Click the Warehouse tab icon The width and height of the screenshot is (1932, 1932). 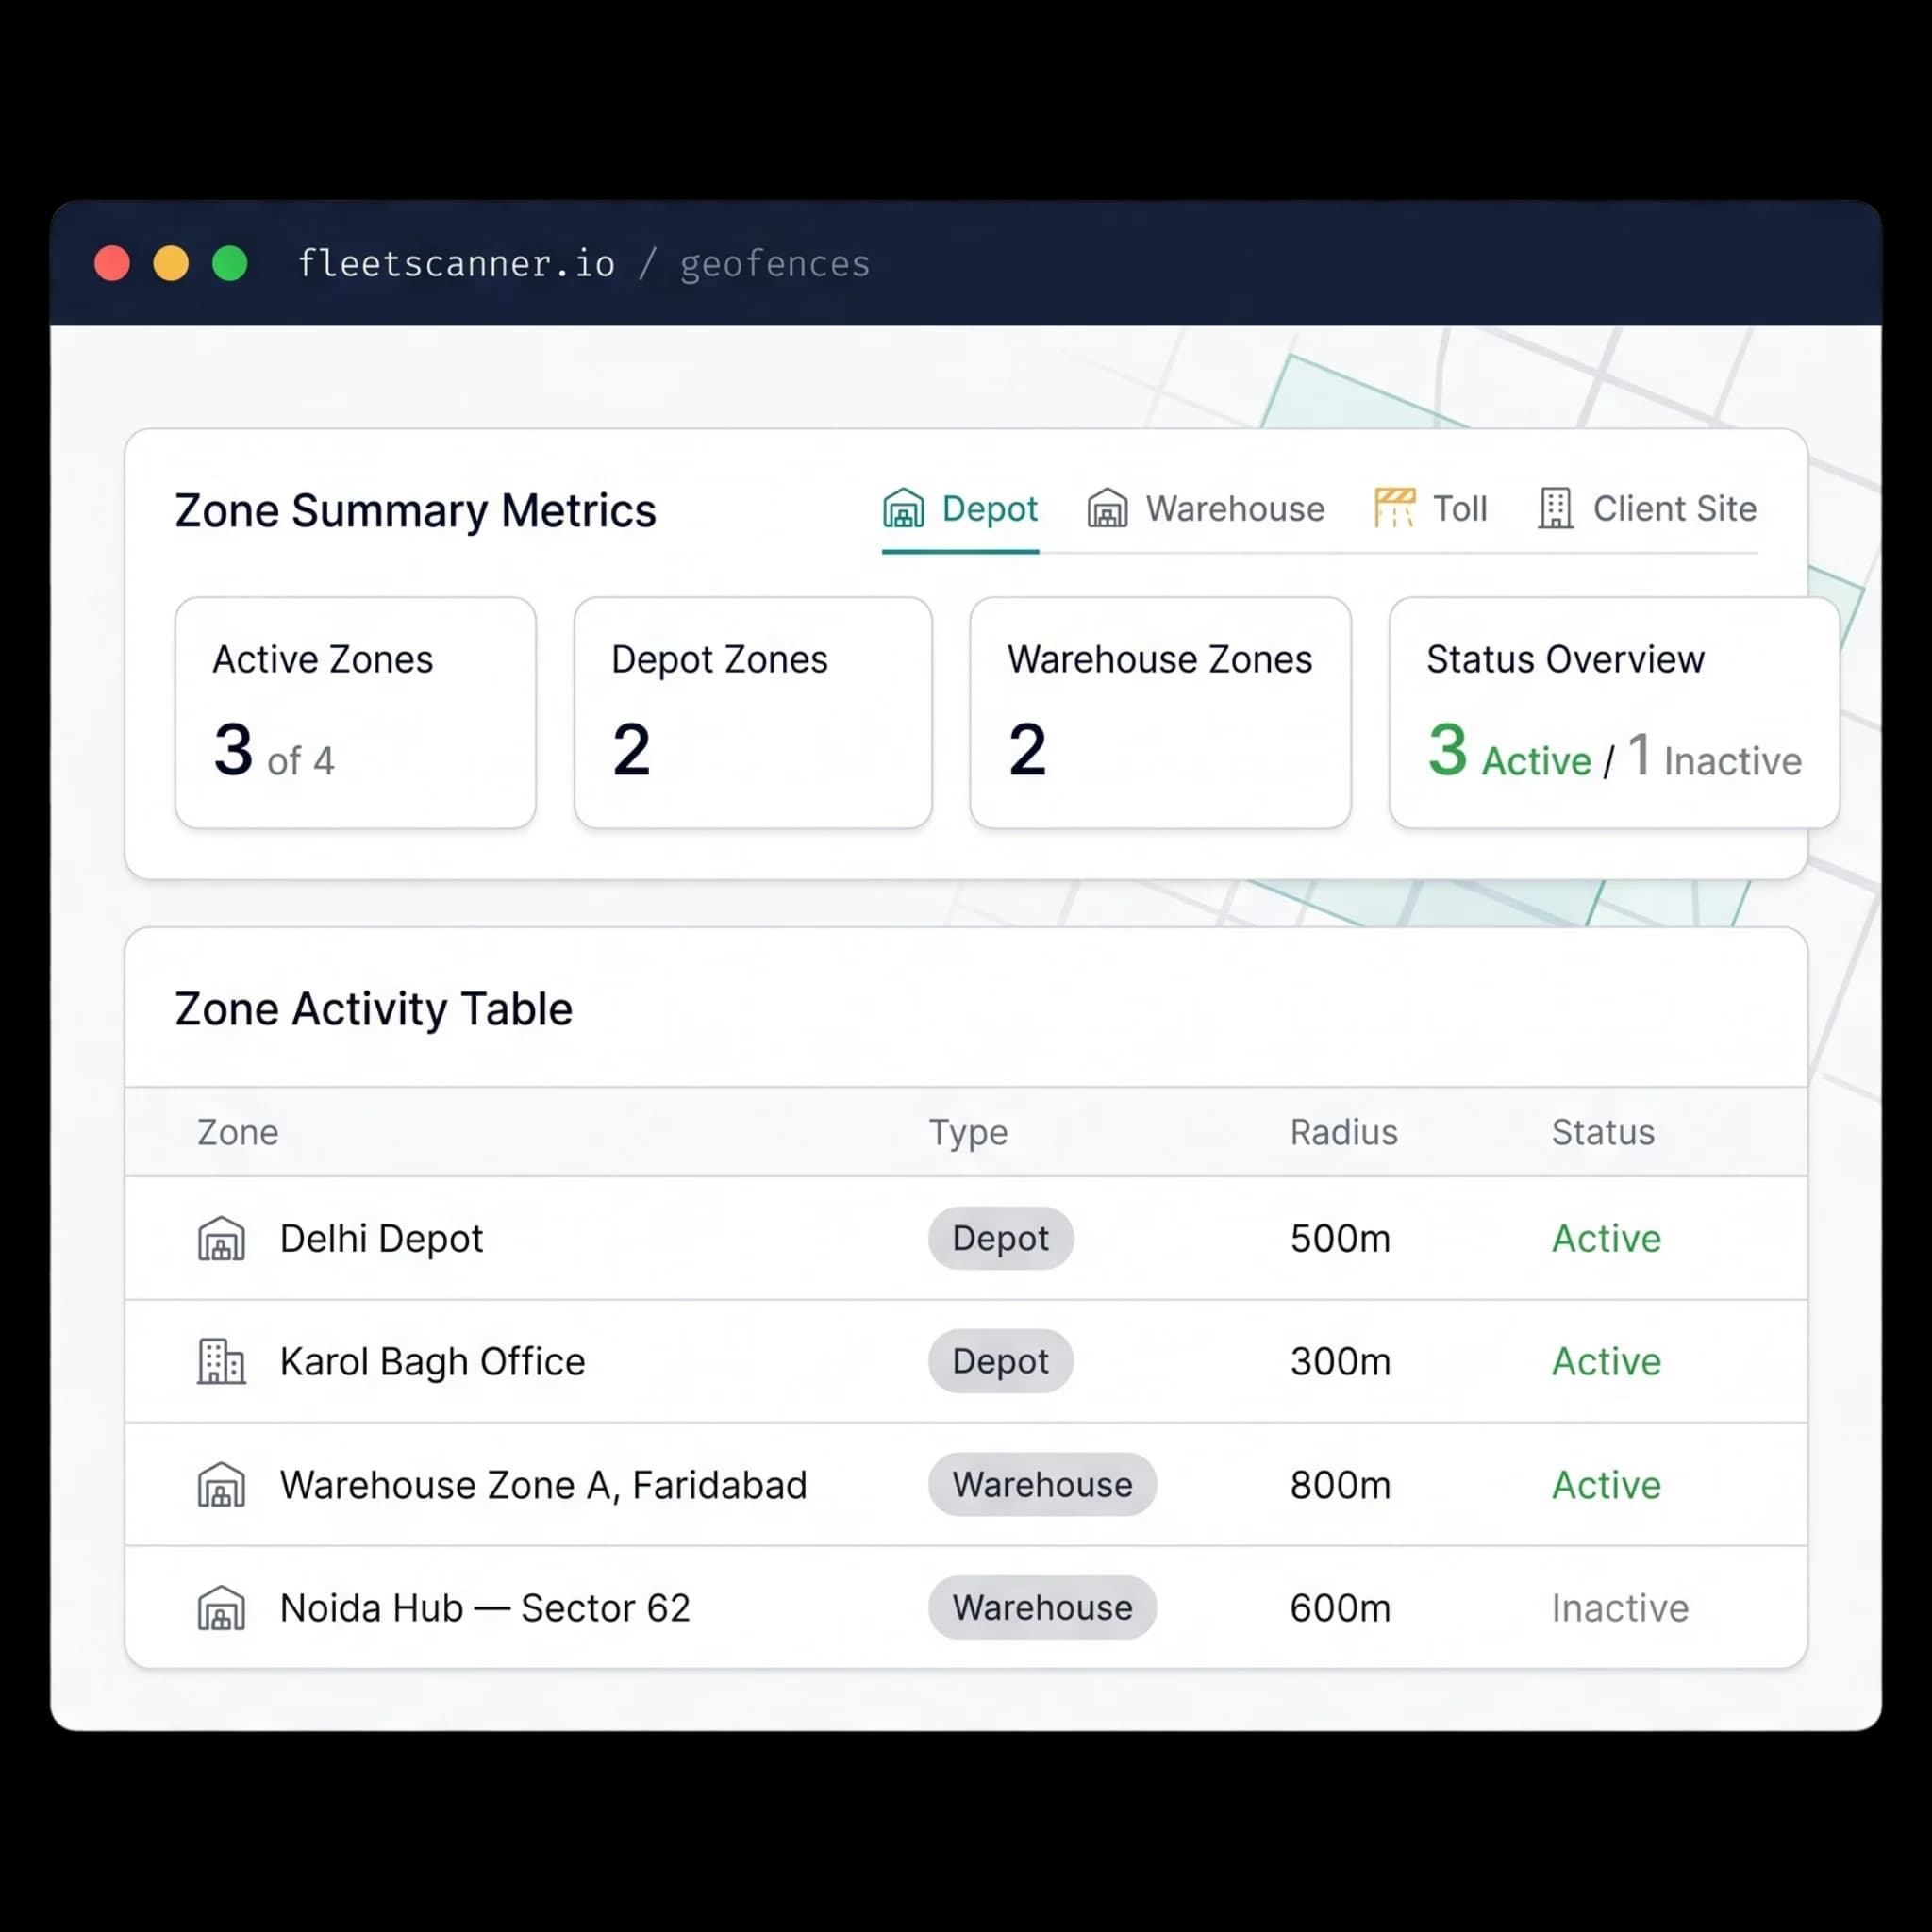click(1107, 508)
